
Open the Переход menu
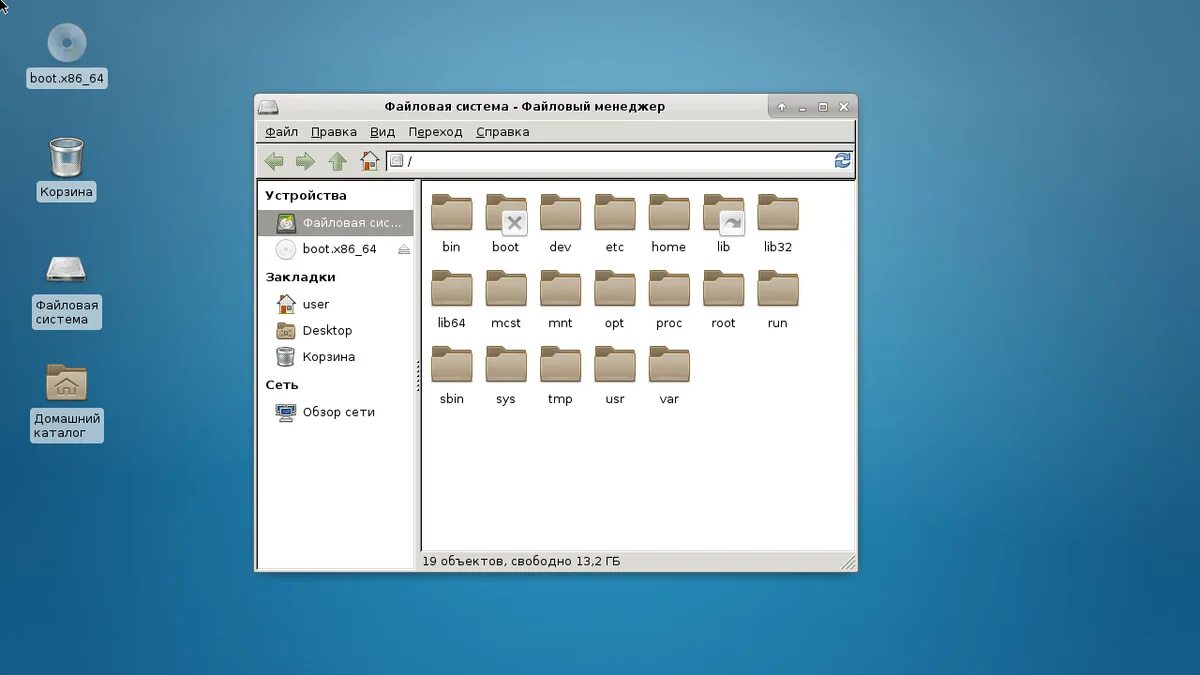(435, 132)
